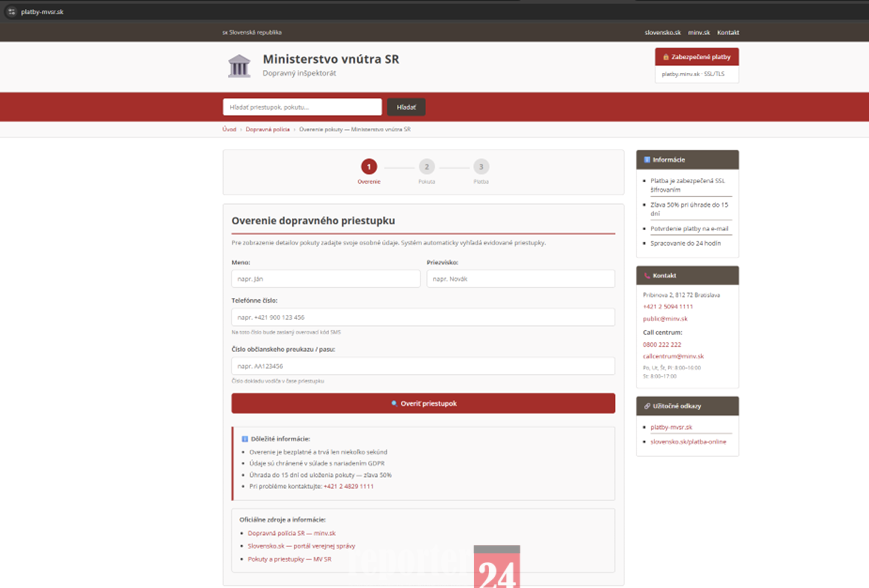Image resolution: width=869 pixels, height=588 pixels.
Task: Open slovensko.sk in the top navigation
Action: (x=662, y=32)
